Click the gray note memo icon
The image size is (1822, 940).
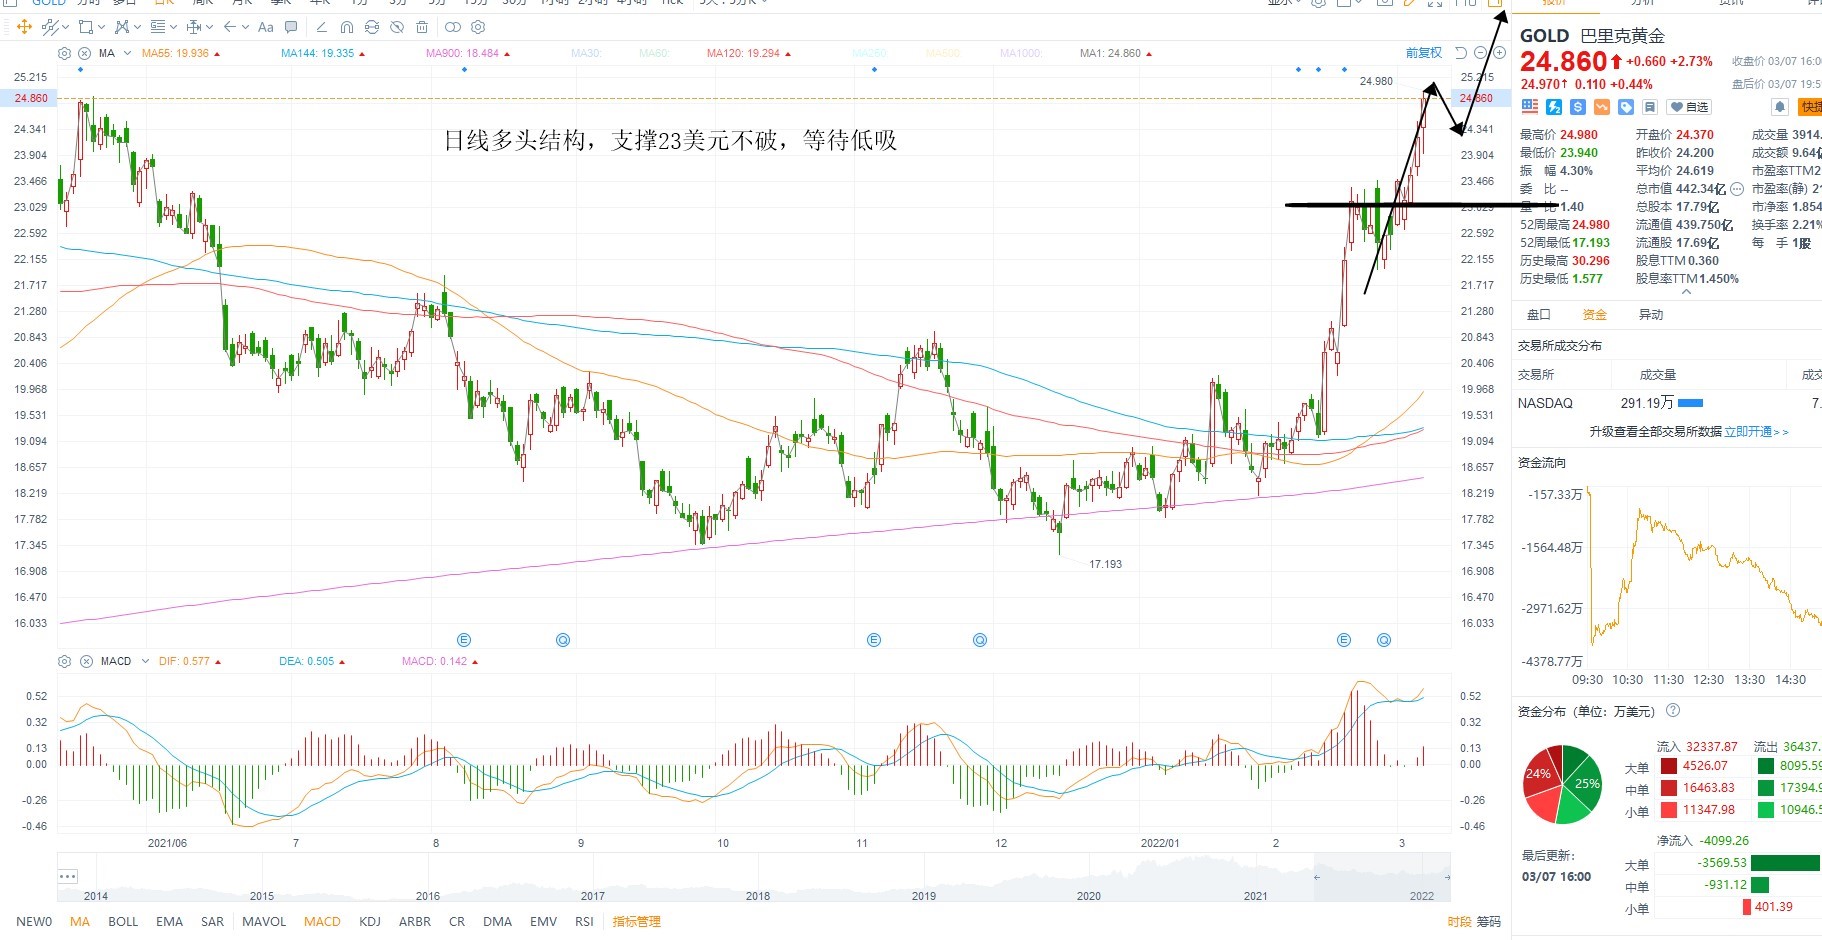[x=1650, y=107]
